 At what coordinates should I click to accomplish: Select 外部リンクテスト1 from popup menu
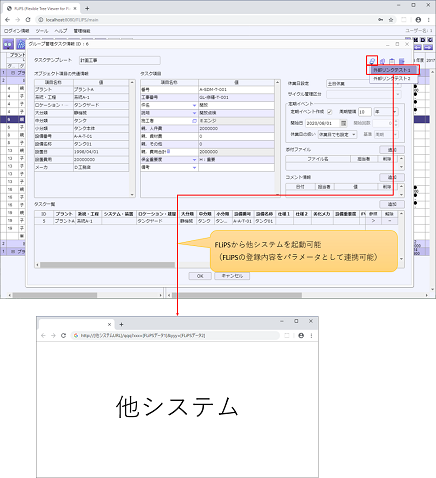click(393, 70)
